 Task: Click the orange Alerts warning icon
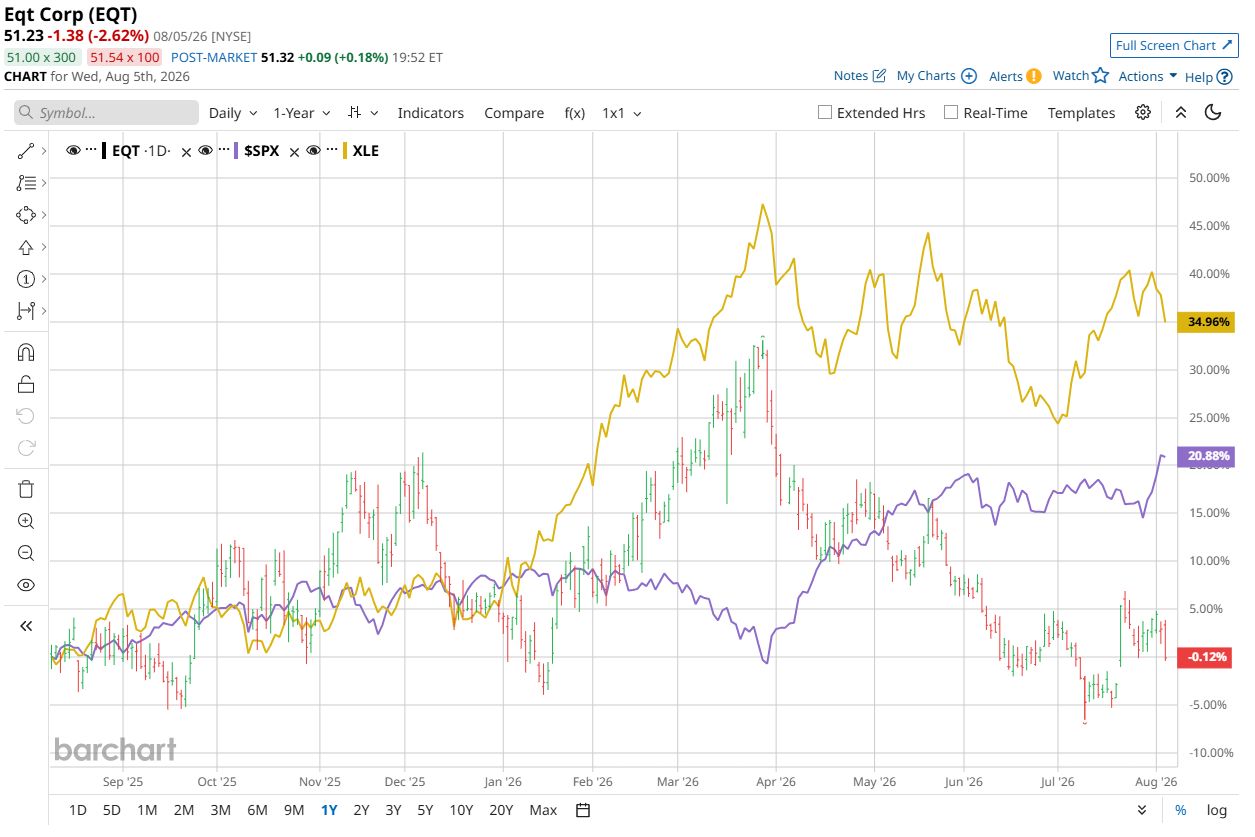(x=1034, y=76)
